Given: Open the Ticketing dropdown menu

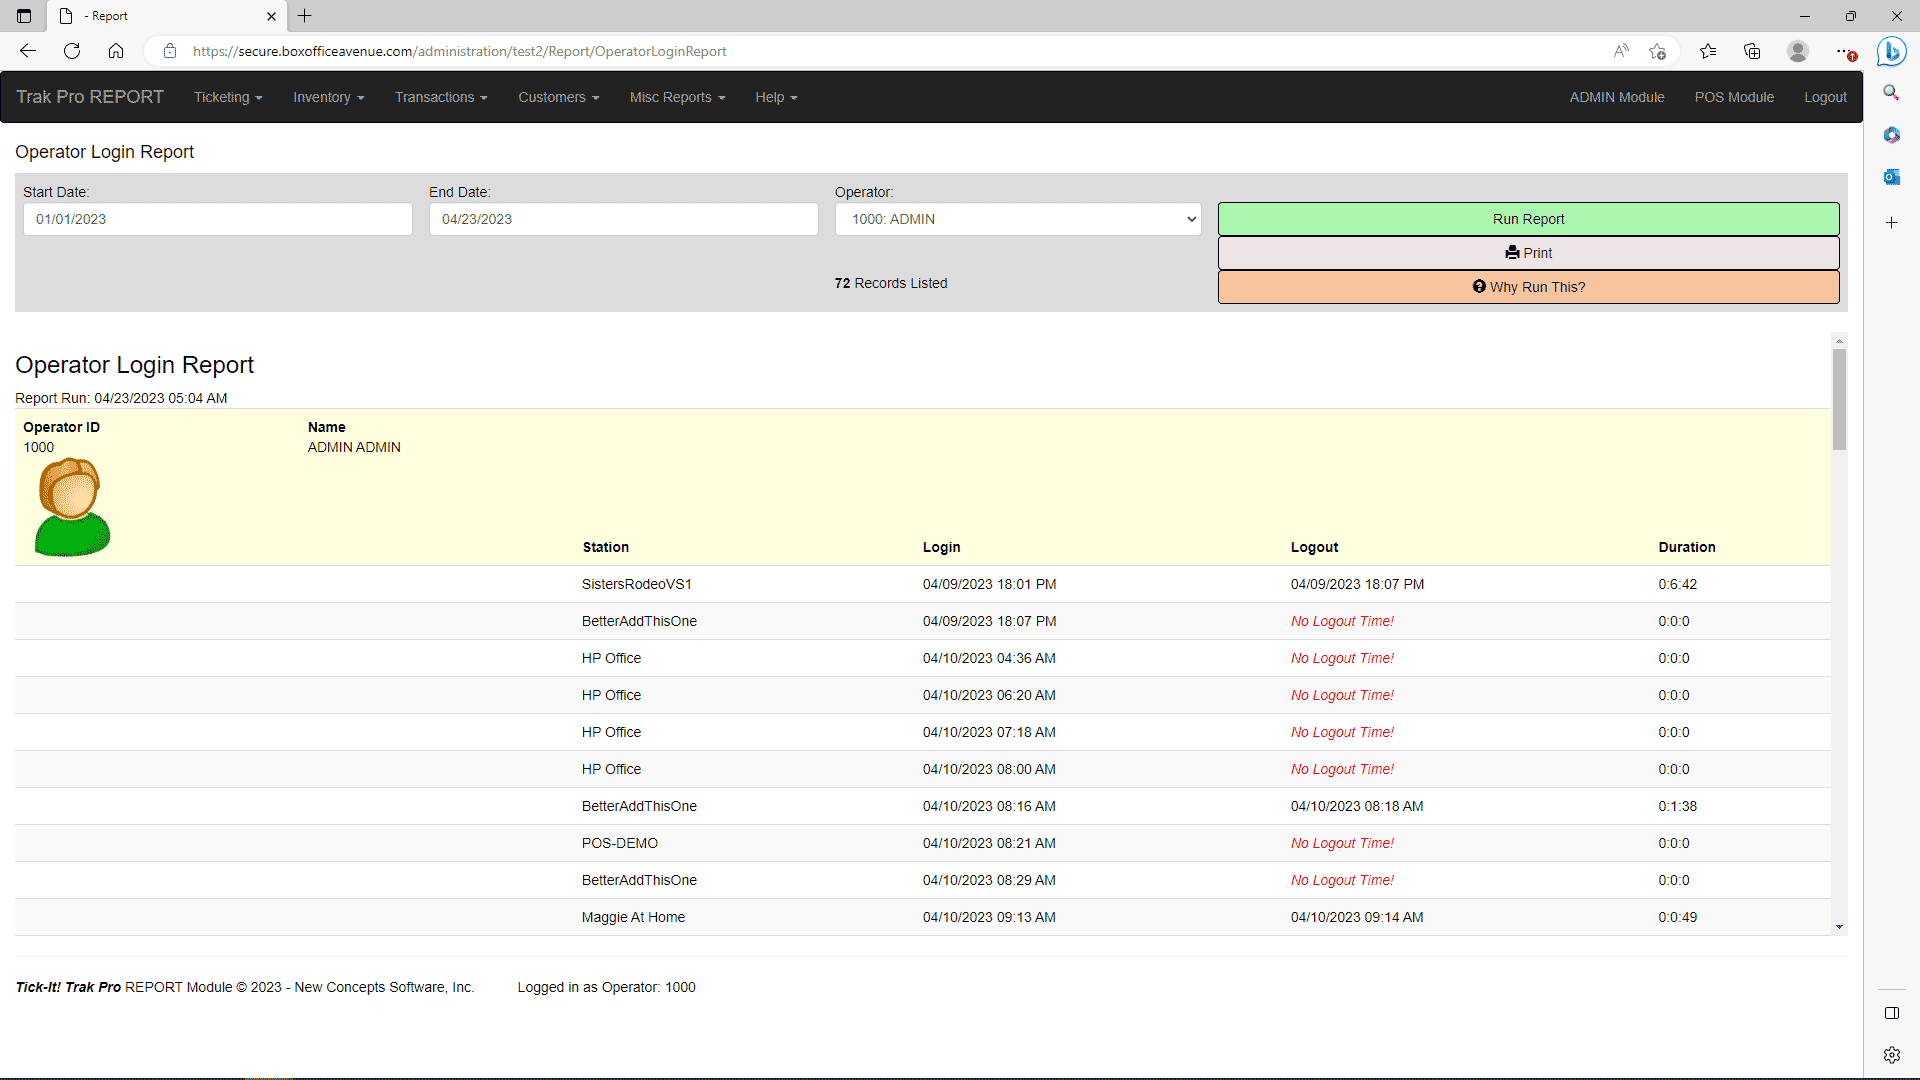Looking at the screenshot, I should [x=228, y=97].
